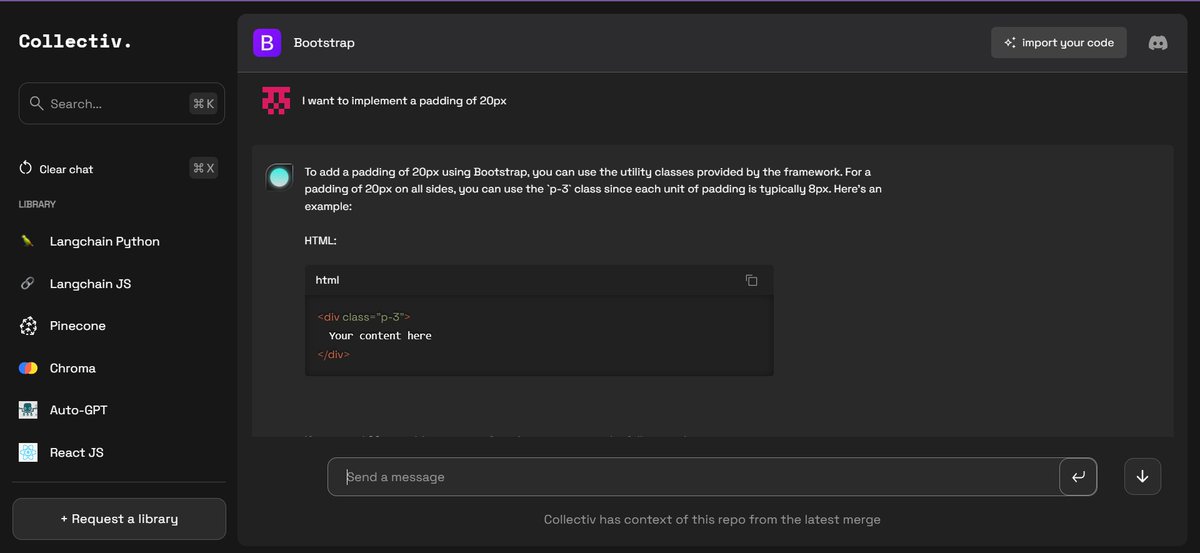Screen dimensions: 1200x553
Task: Select the React JS library
Action: [77, 452]
